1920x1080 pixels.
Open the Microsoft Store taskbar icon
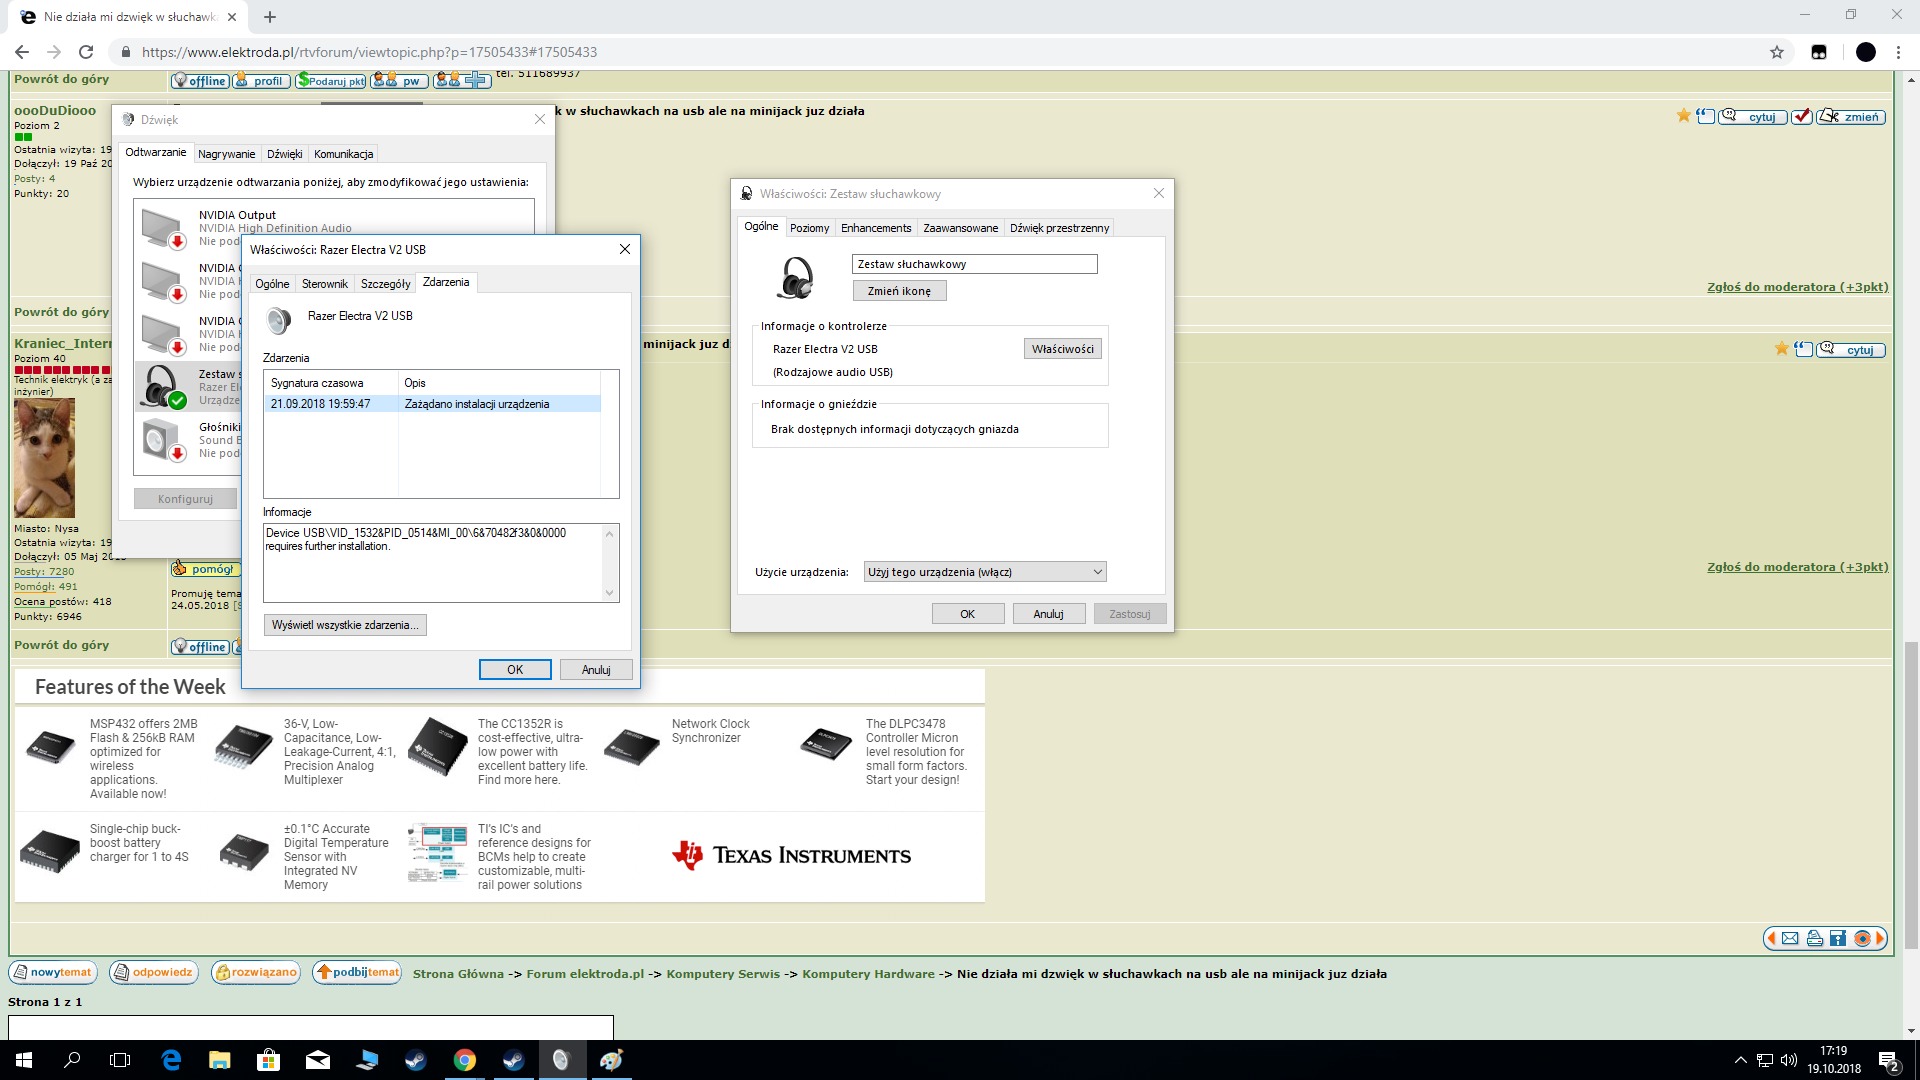[x=268, y=1060]
